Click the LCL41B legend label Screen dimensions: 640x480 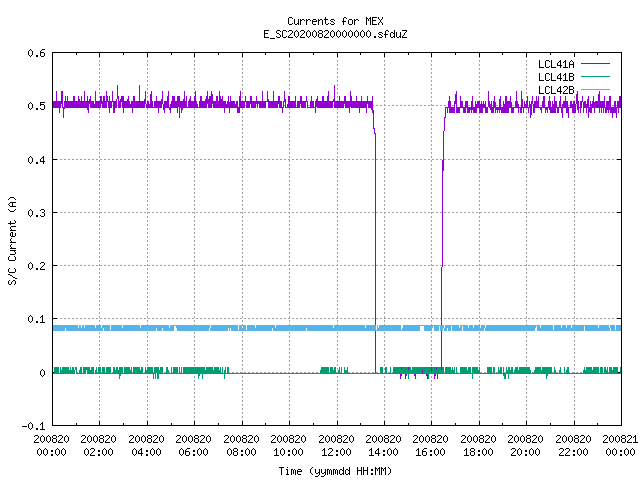click(x=556, y=77)
